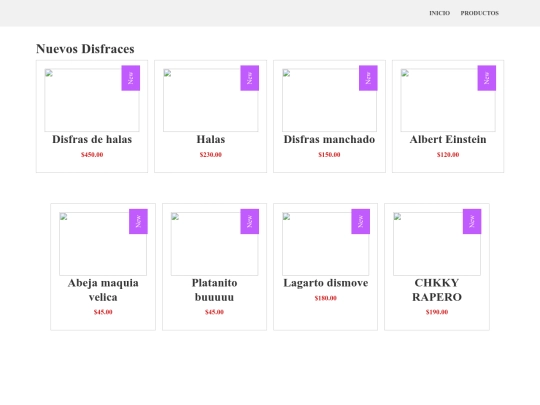Click the Nuevos Disfraces heading

[x=85, y=49]
